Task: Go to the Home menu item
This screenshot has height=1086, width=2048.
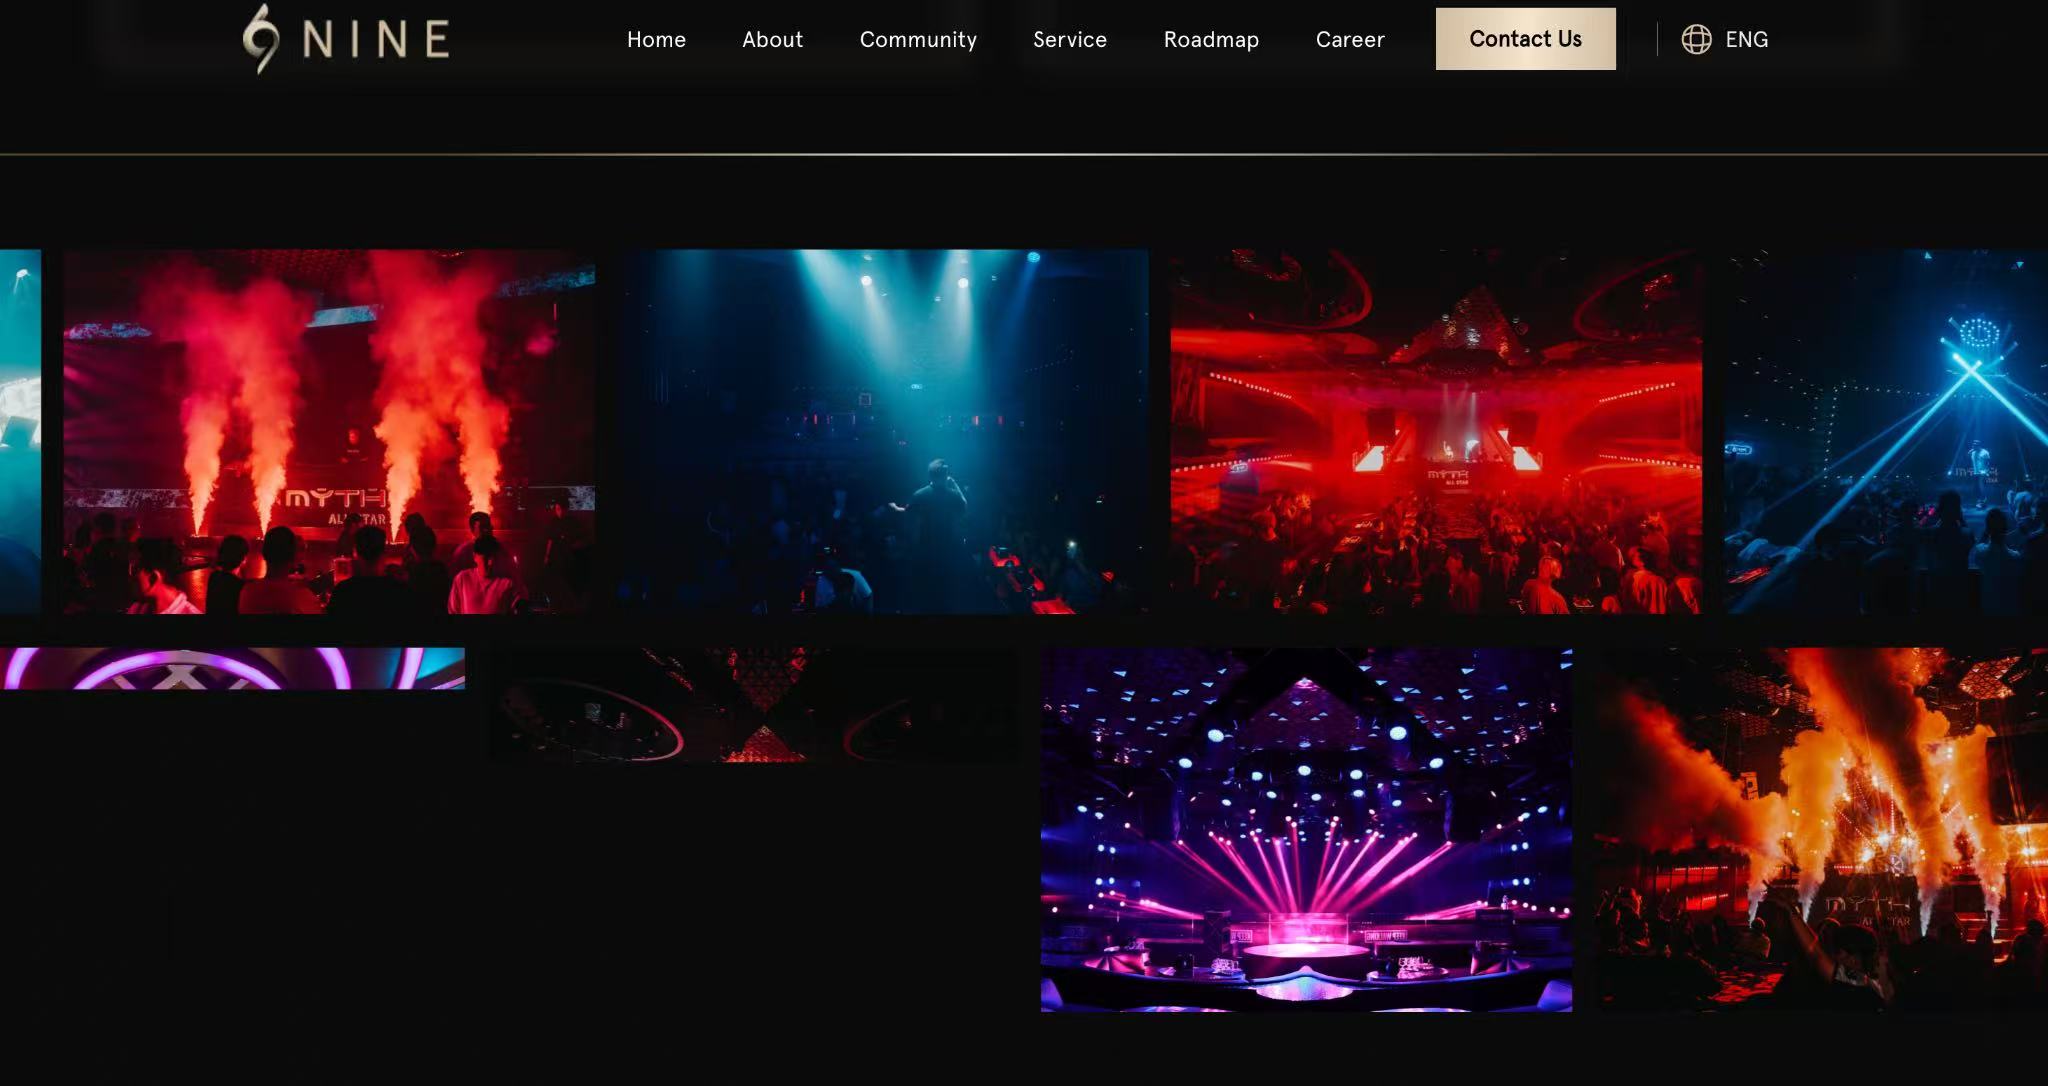Action: click(656, 39)
